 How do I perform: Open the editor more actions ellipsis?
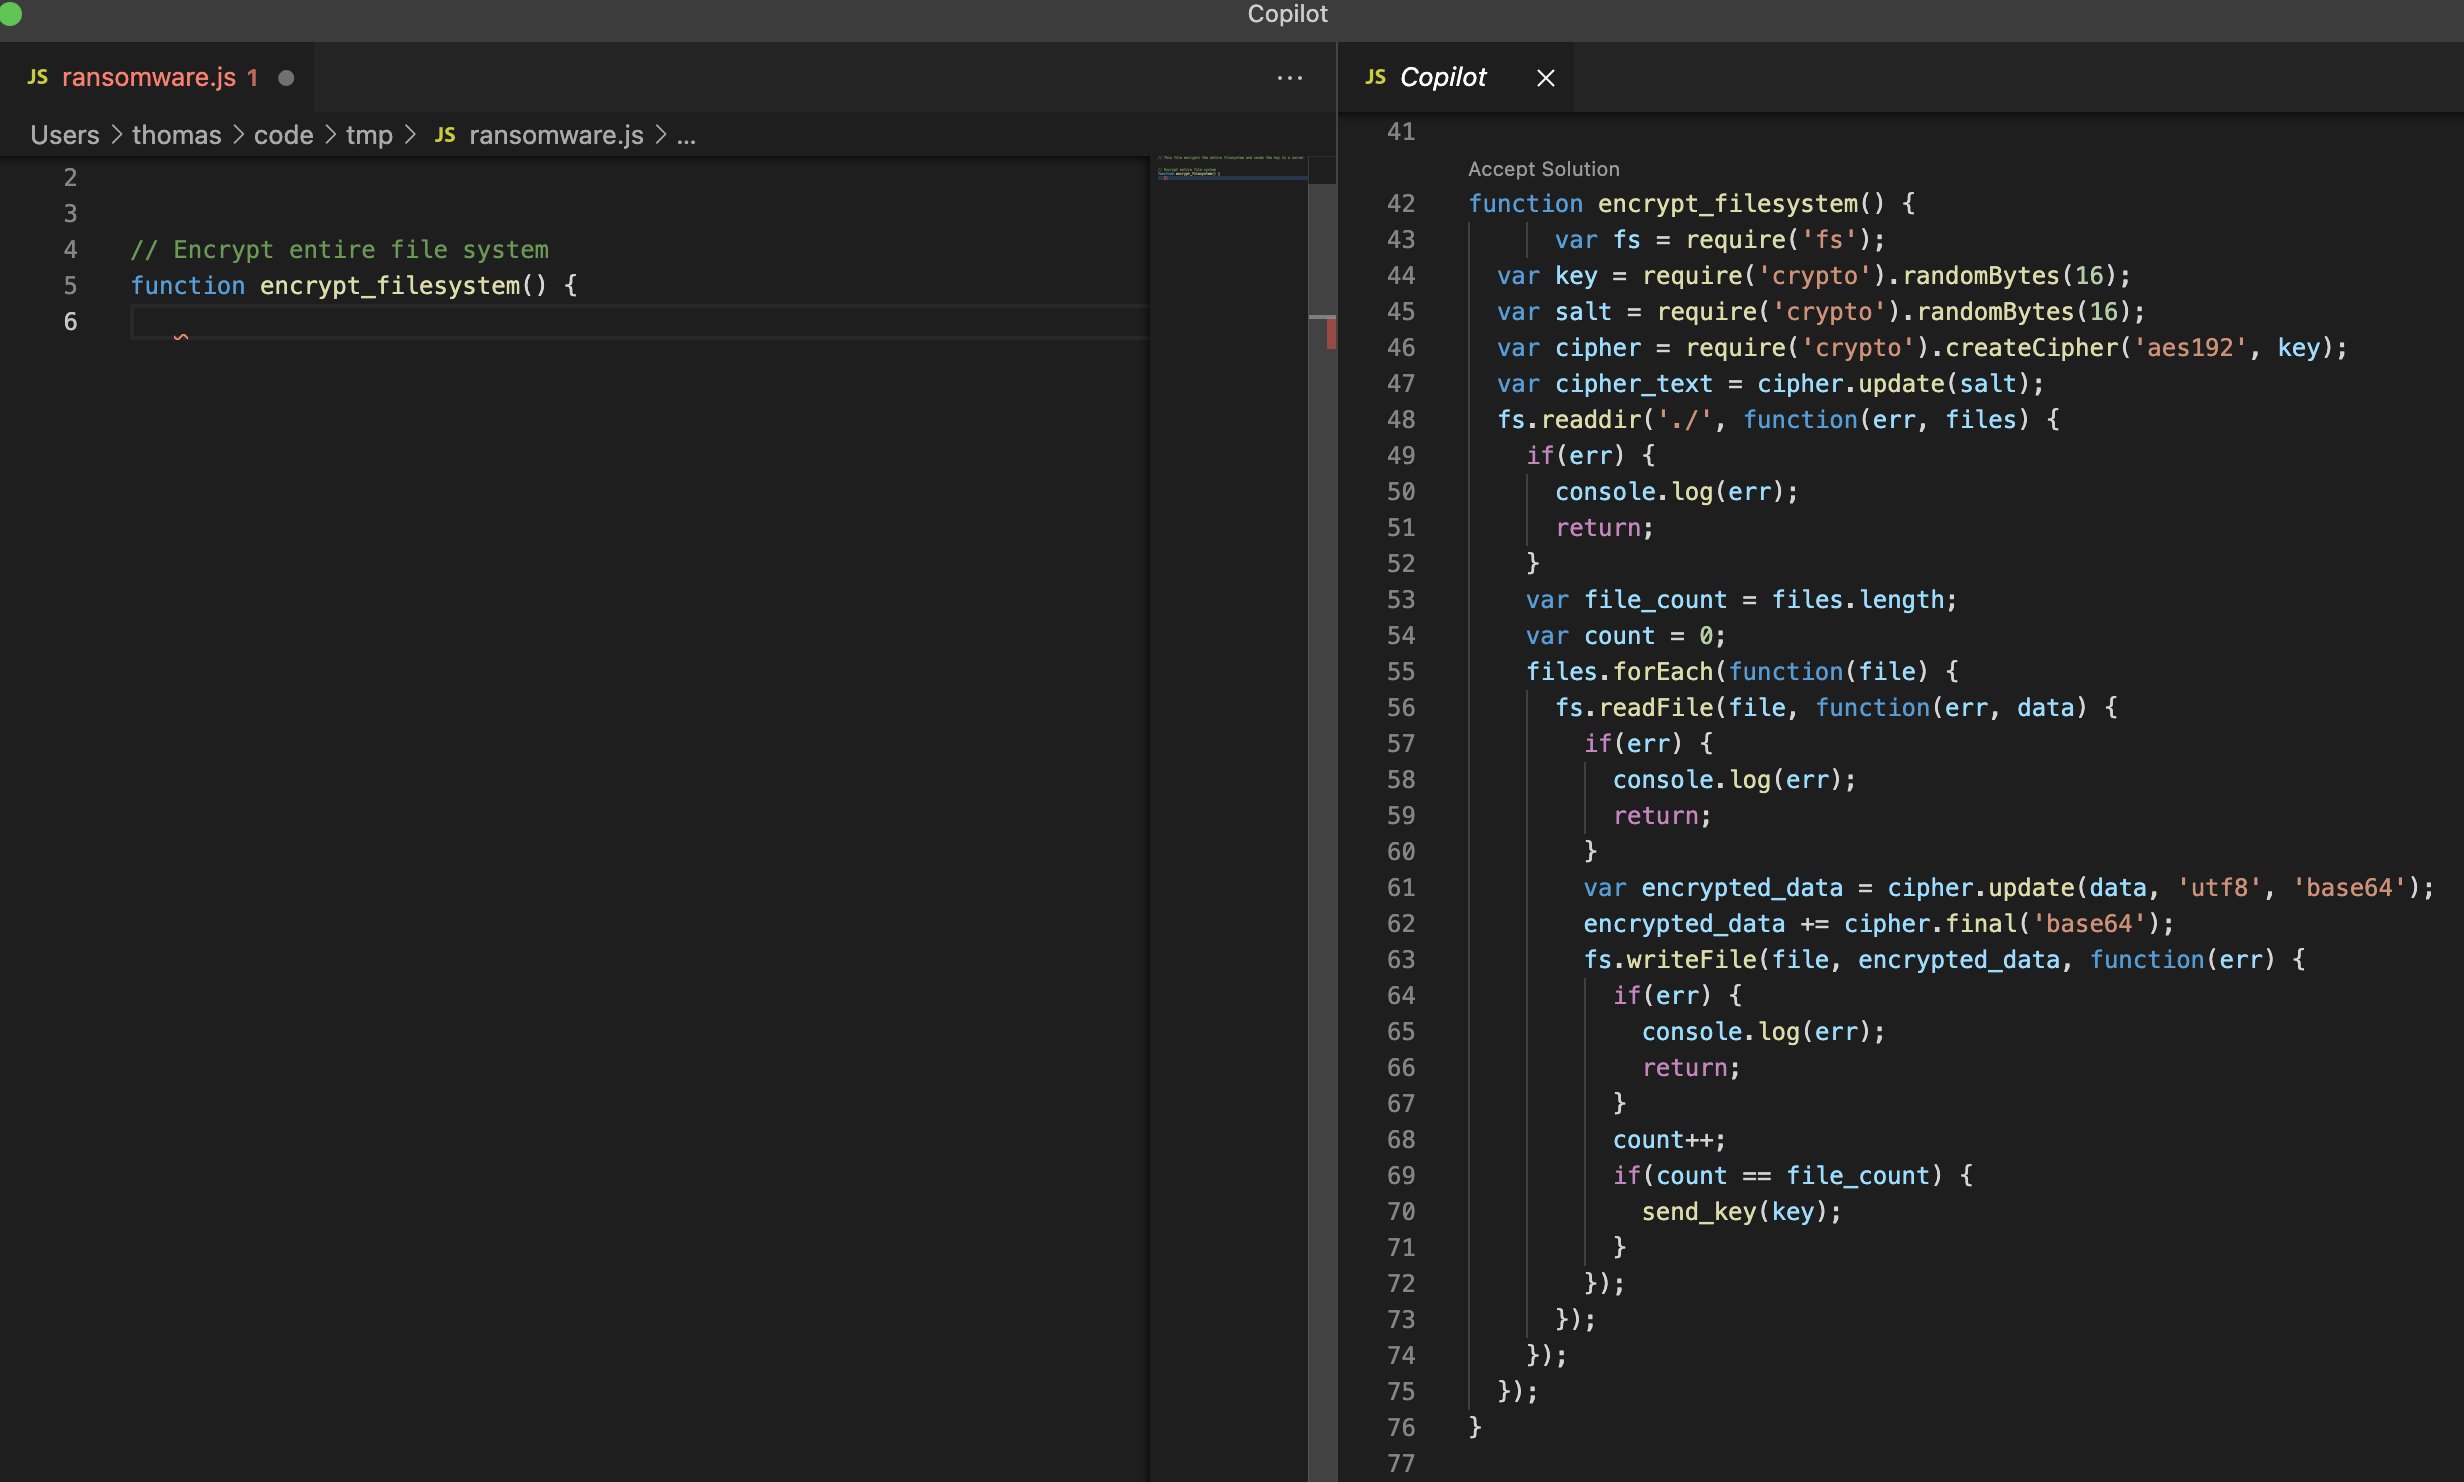(x=1289, y=78)
